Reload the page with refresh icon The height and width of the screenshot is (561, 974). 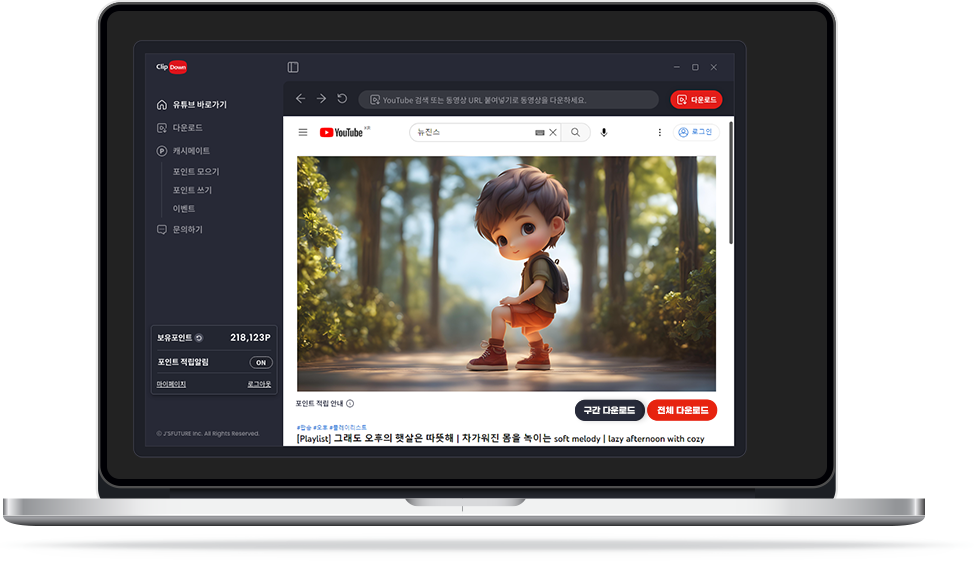coord(342,99)
